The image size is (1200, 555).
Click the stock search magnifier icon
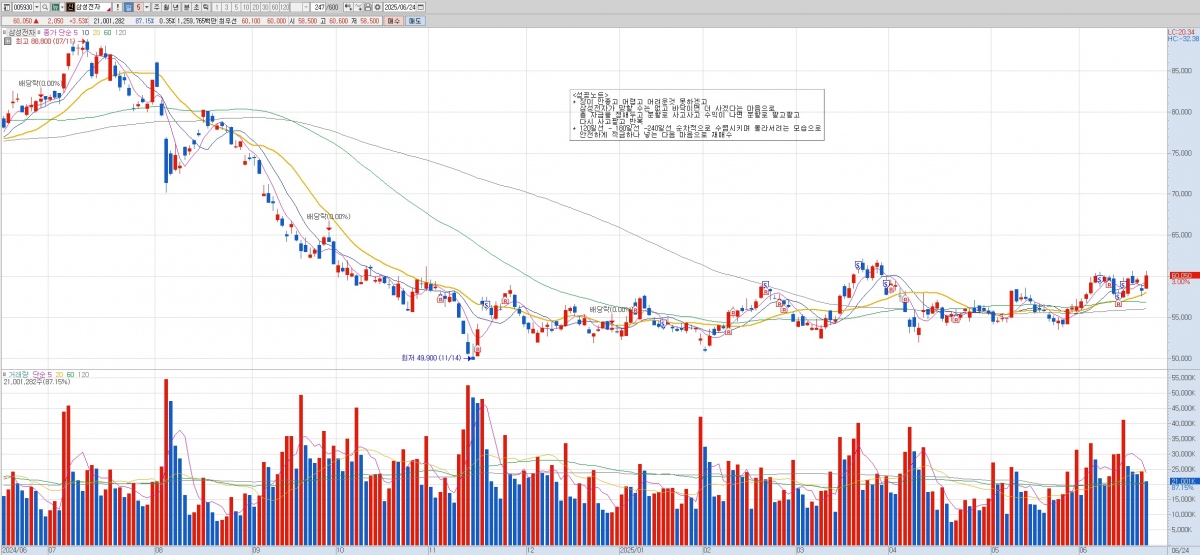click(x=45, y=6)
